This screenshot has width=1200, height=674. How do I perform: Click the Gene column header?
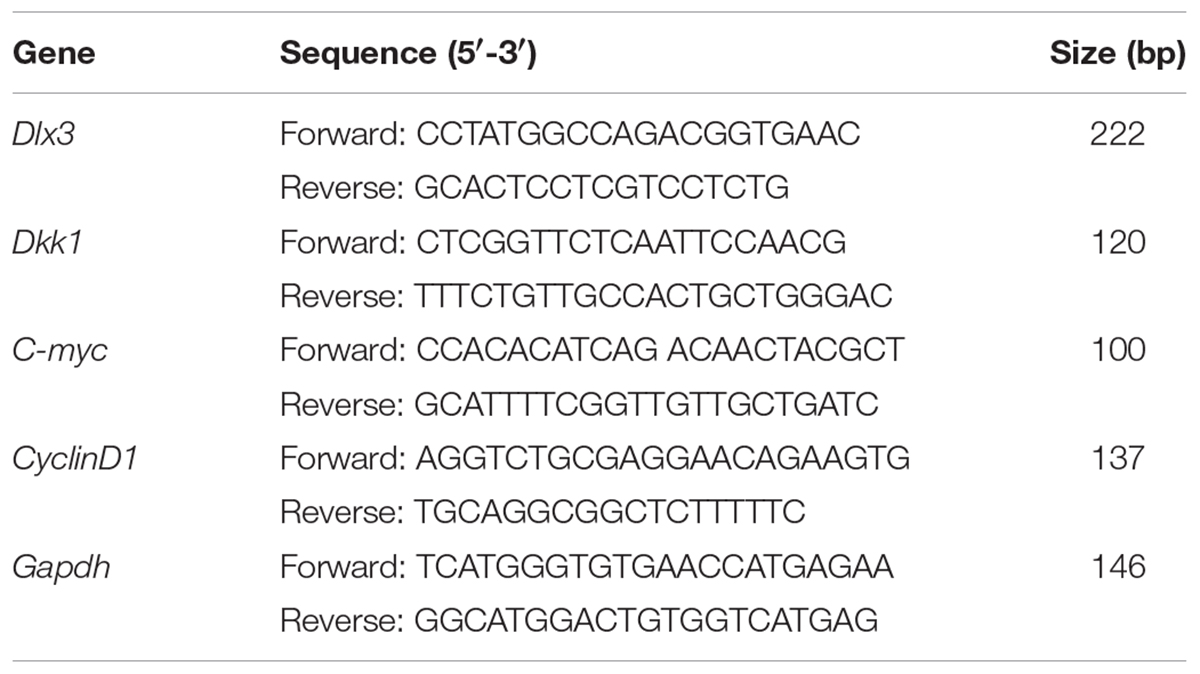[x=53, y=55]
